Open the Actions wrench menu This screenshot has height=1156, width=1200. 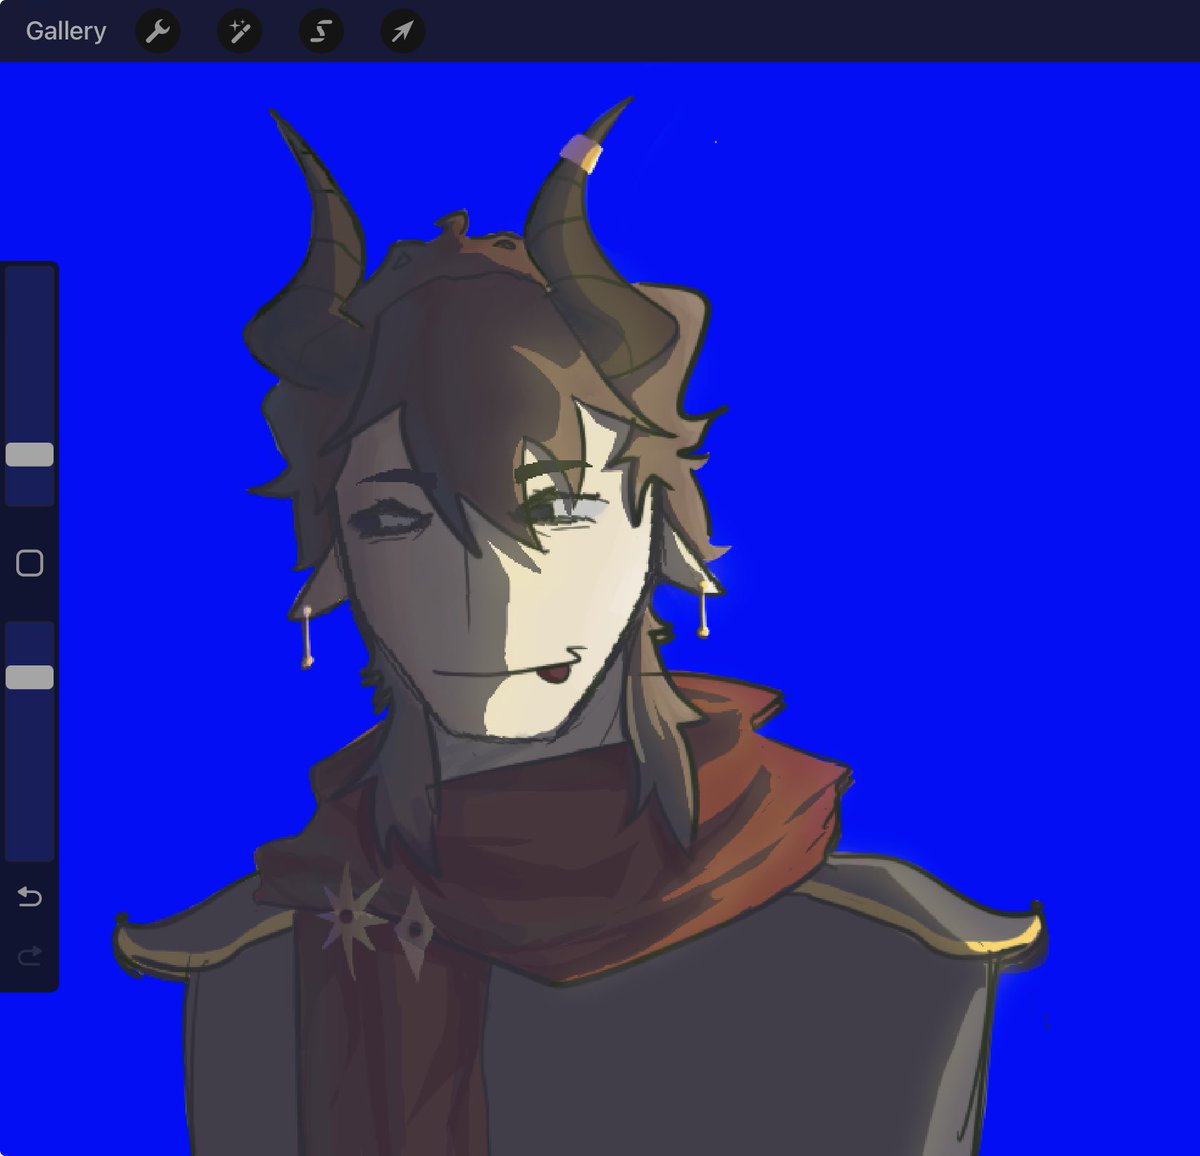click(x=157, y=31)
